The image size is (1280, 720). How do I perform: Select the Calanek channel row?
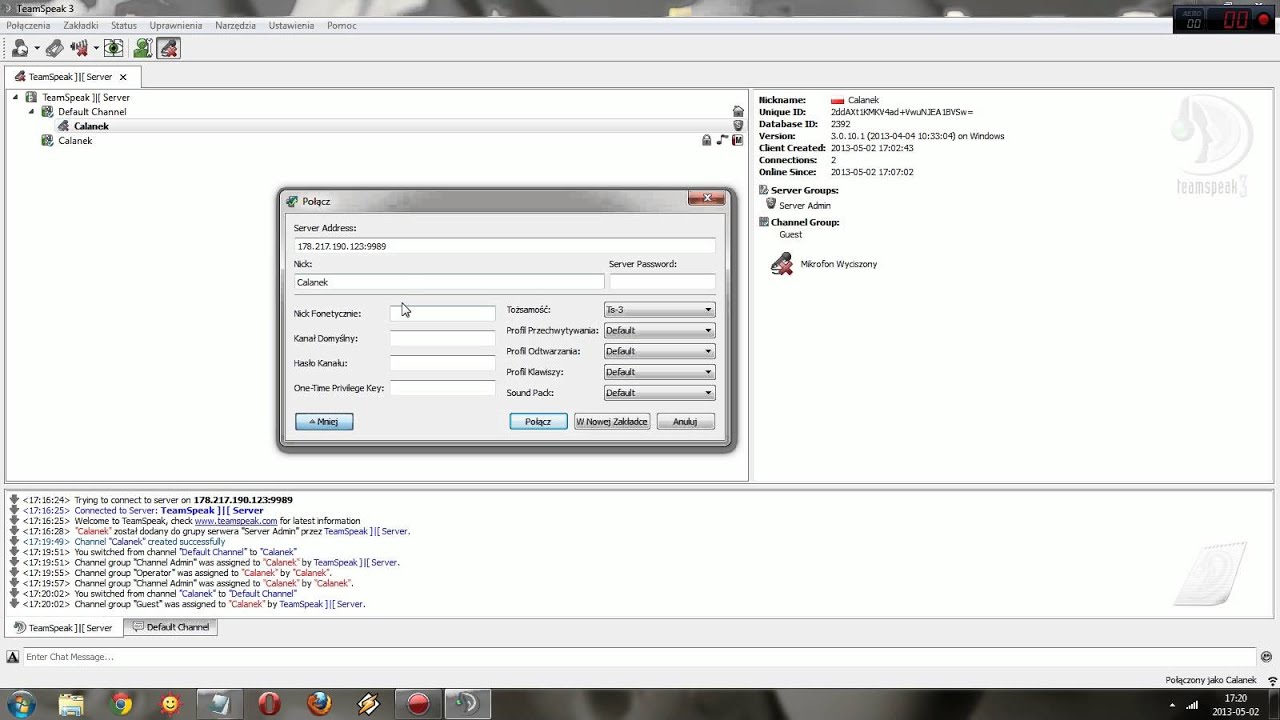[75, 141]
